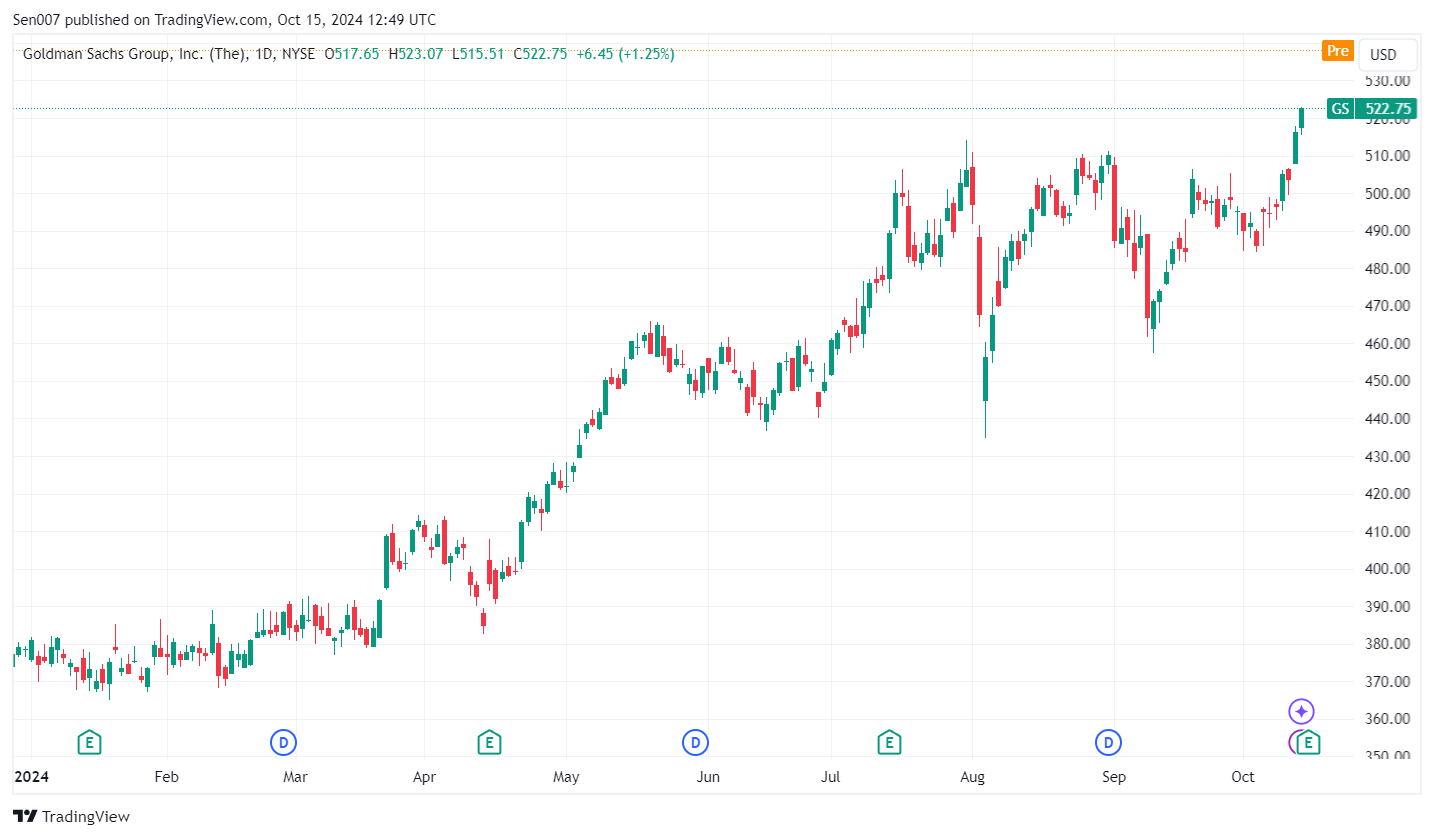This screenshot has width=1434, height=838.
Task: Click the Mar label on time axis
Action: pos(295,777)
